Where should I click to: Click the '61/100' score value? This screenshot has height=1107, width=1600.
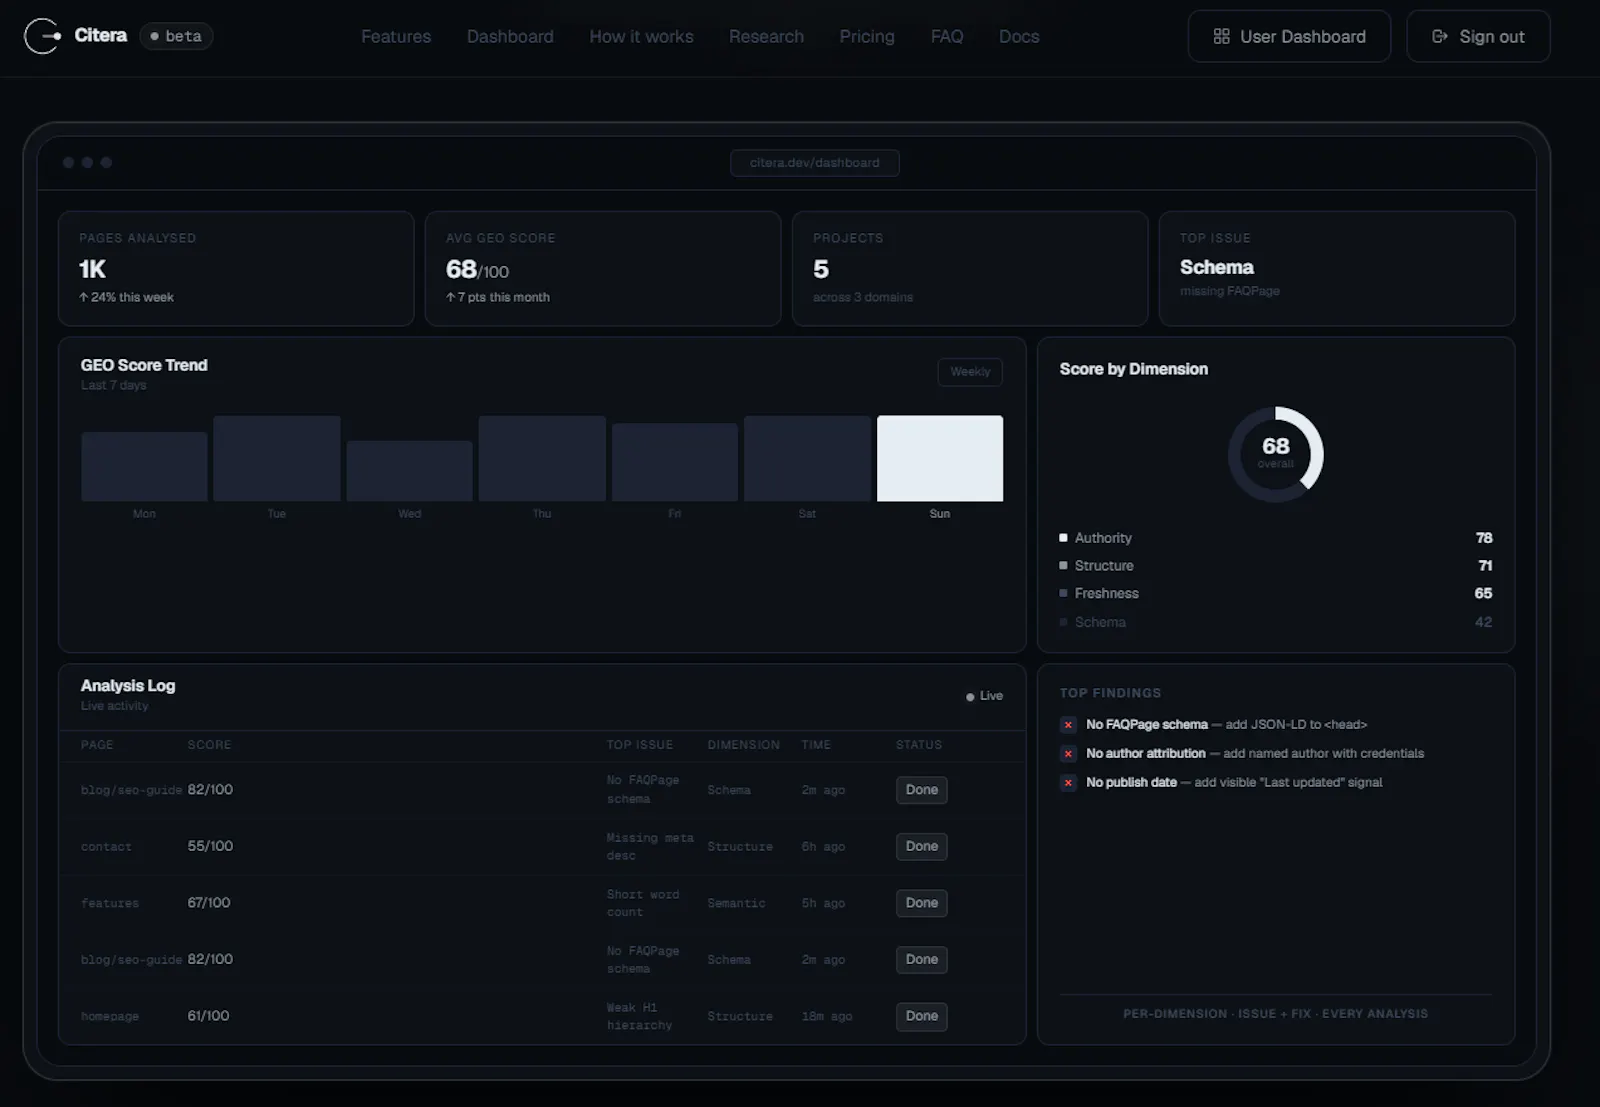[208, 1015]
